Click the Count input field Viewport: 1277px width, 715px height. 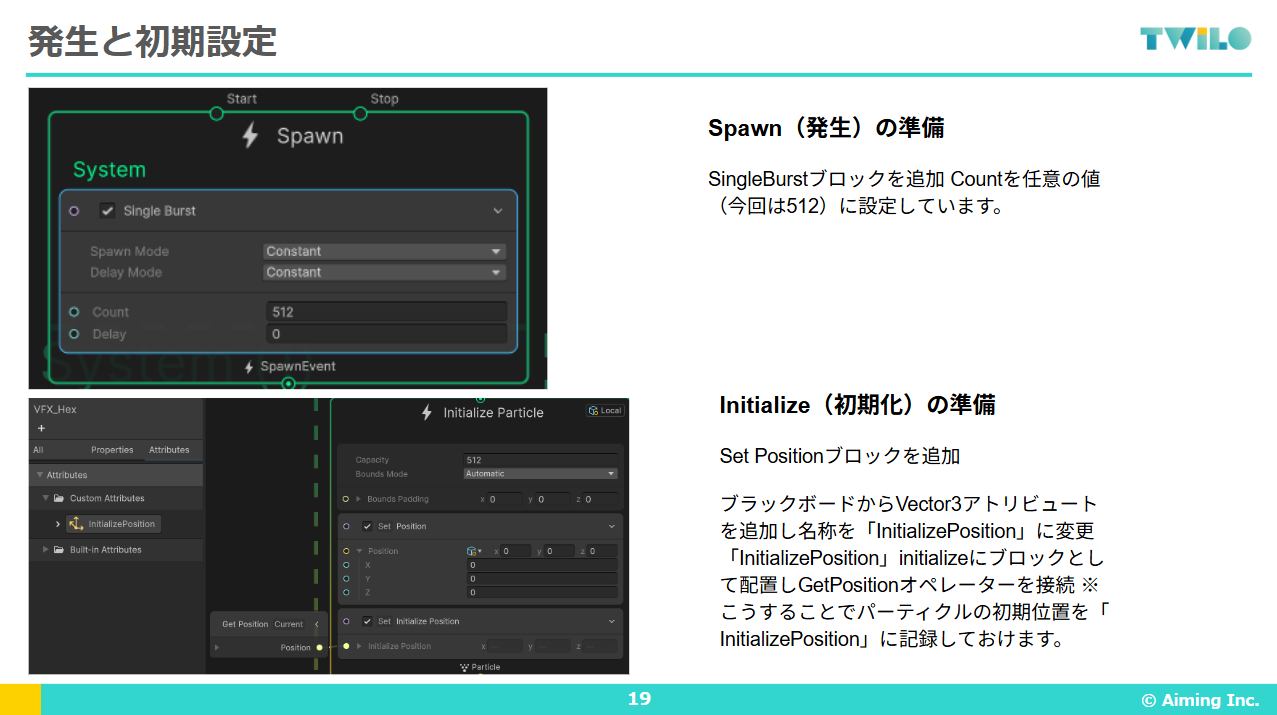[386, 312]
